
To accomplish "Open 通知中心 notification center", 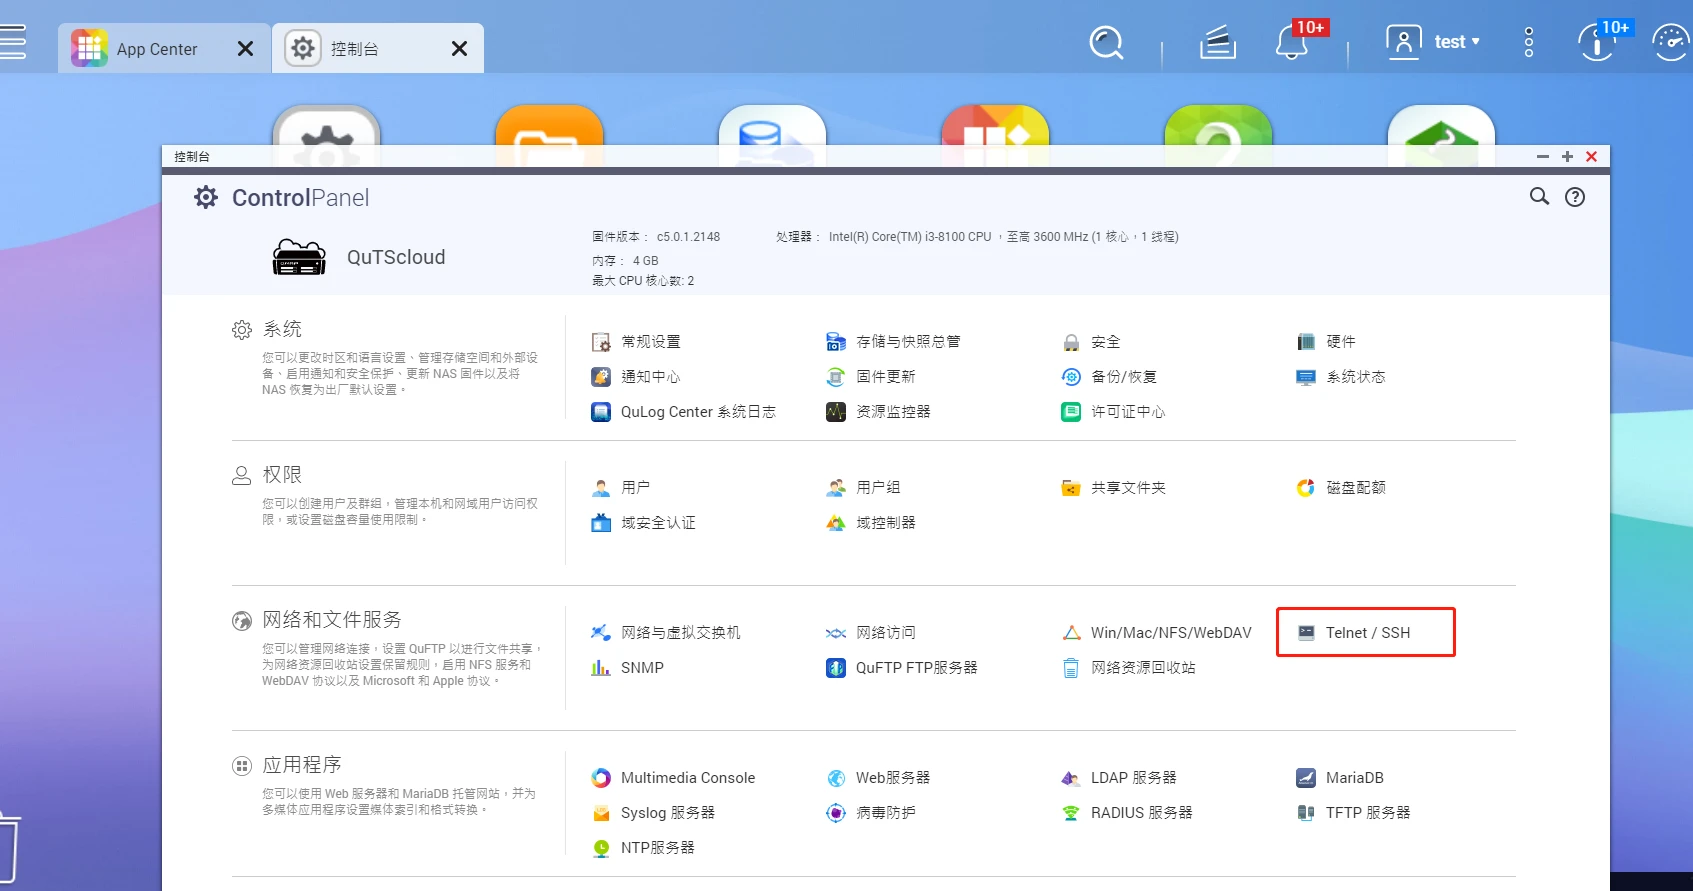I will 636,377.
